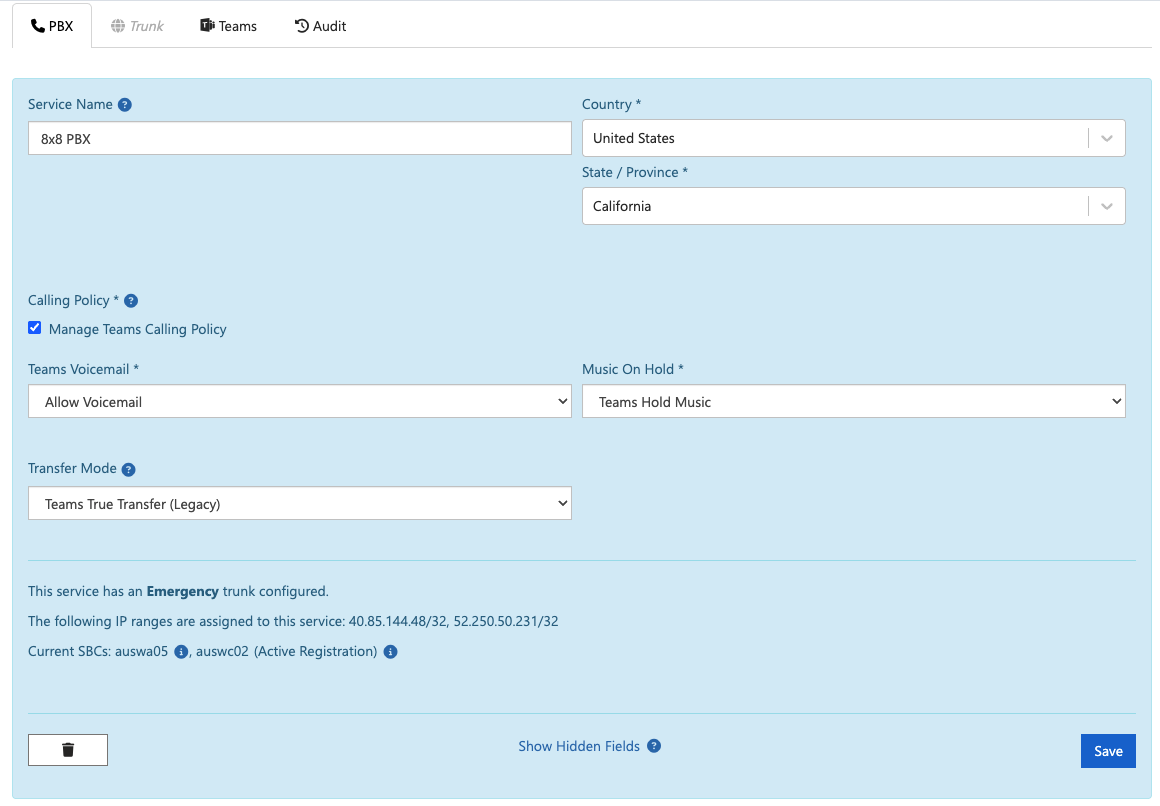Switch to the Teams tab
Viewport: 1160px width, 806px height.
(228, 26)
